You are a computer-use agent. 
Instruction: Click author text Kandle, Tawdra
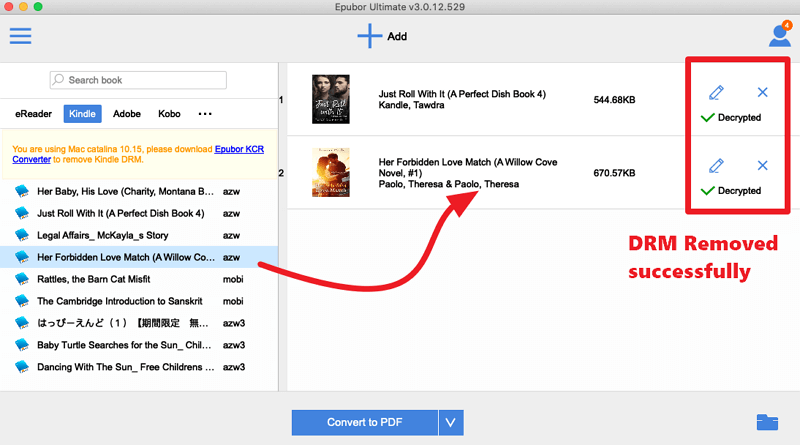pos(411,105)
